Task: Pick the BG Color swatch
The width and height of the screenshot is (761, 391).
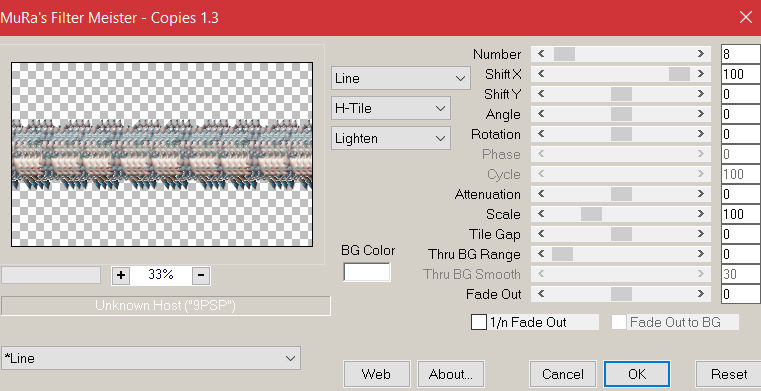Action: click(x=367, y=272)
